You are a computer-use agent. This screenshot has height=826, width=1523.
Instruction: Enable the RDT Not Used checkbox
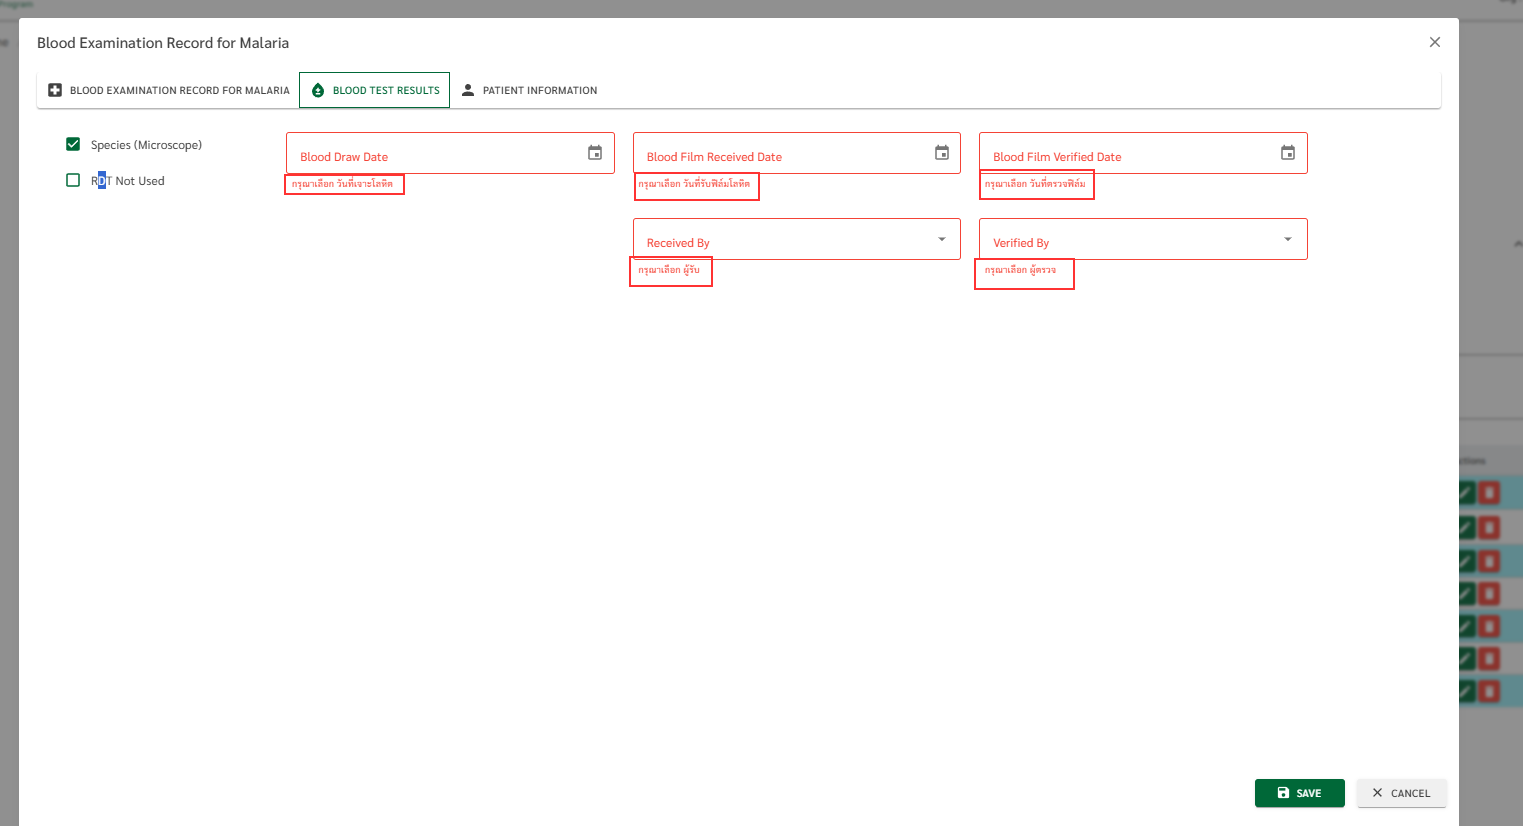(x=73, y=180)
